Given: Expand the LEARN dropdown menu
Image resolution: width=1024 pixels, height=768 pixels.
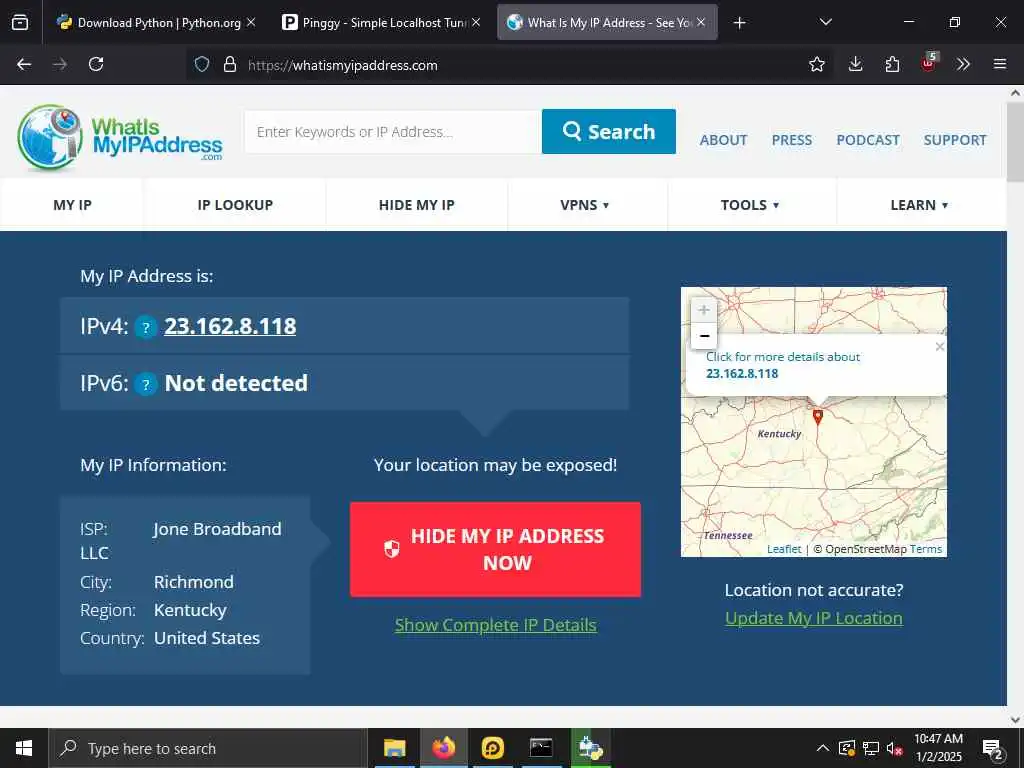Looking at the screenshot, I should coord(919,204).
